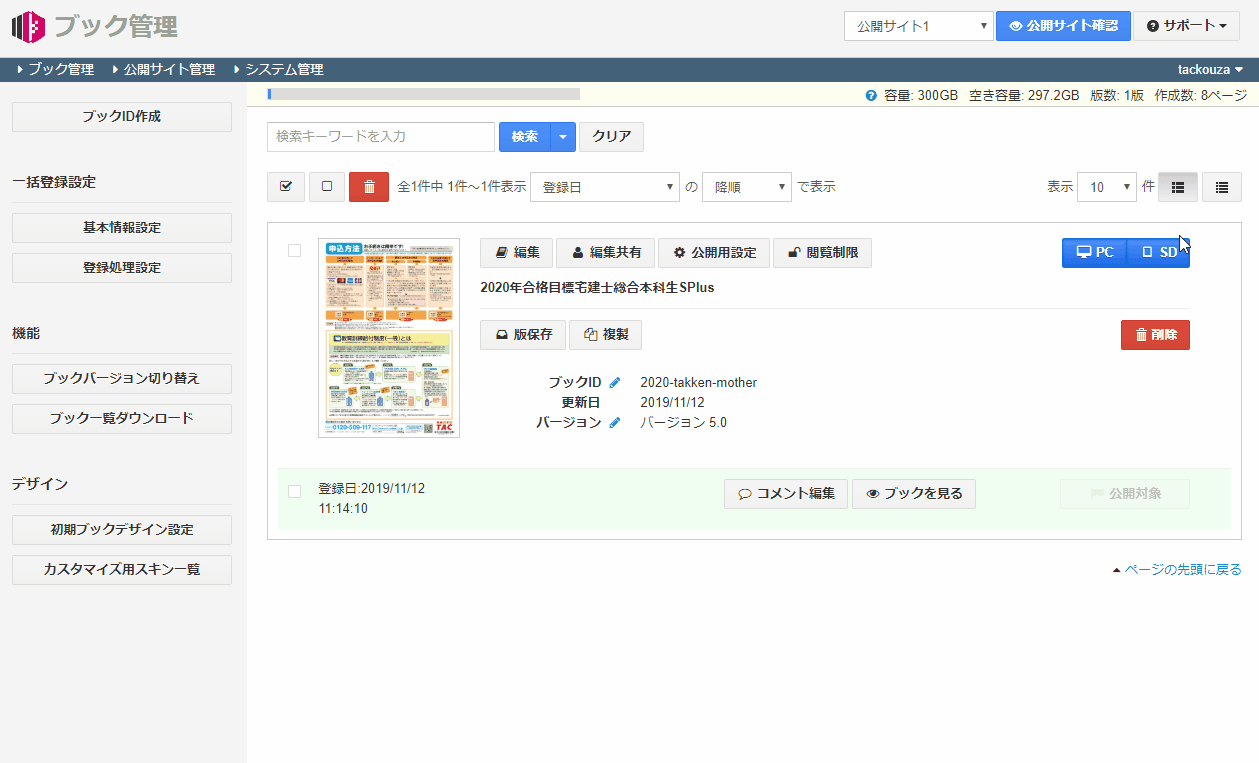The height and width of the screenshot is (763, 1259).
Task: Open the 公開サイト管理 menu
Action: [x=168, y=70]
